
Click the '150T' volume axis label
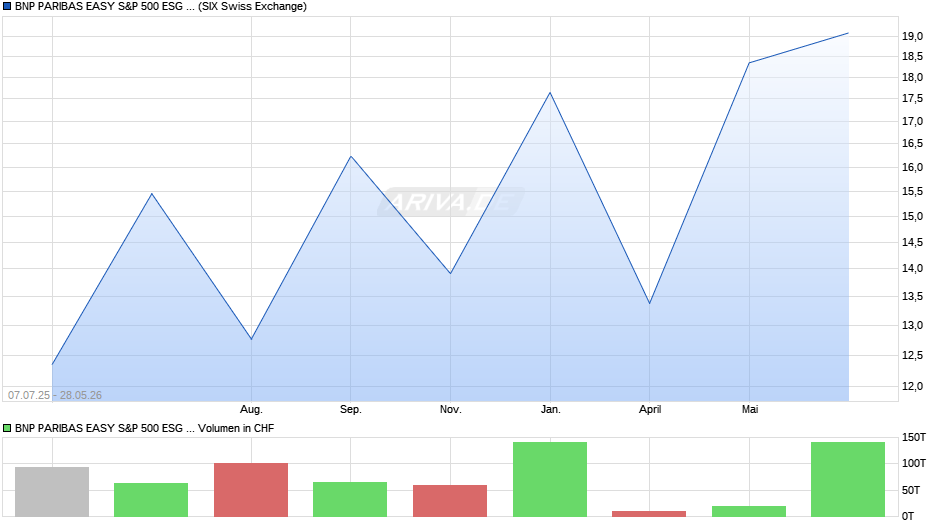click(914, 437)
